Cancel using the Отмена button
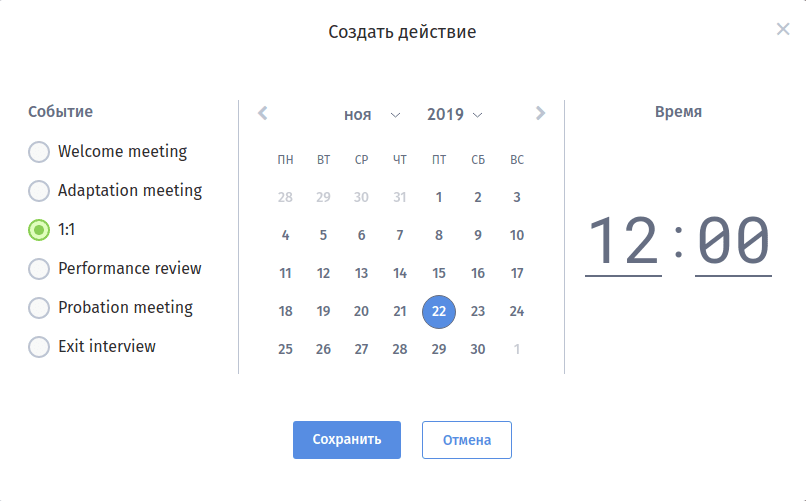 pyautogui.click(x=466, y=440)
